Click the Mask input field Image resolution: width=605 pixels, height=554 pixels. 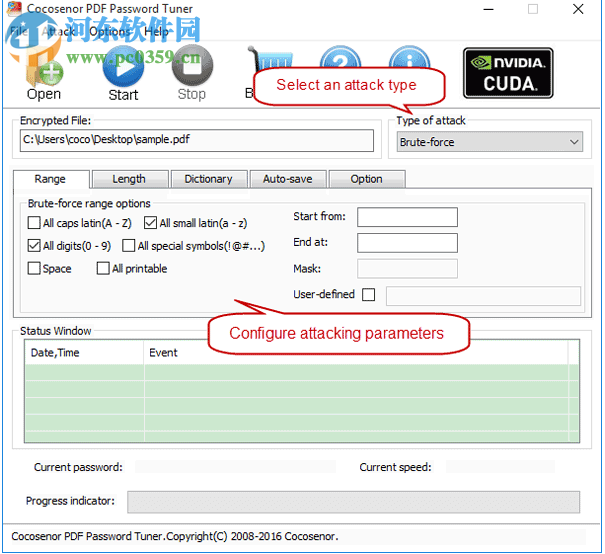point(407,269)
